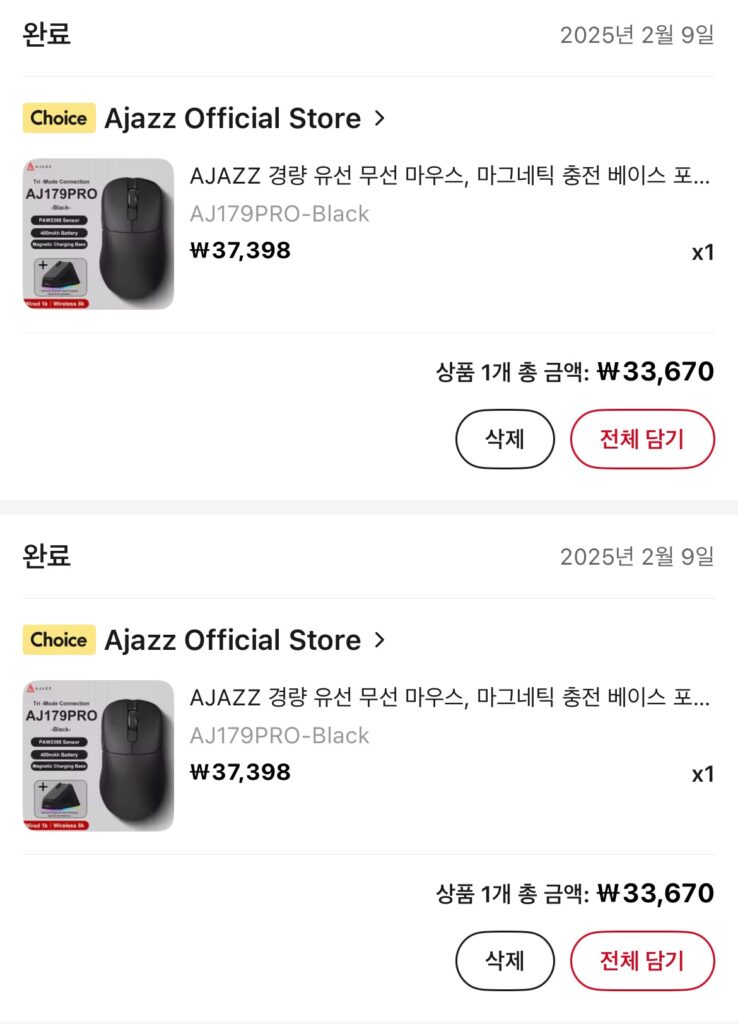Click the AJ179PRO-Black variant text in the first order
This screenshot has width=738, height=1024.
(279, 214)
